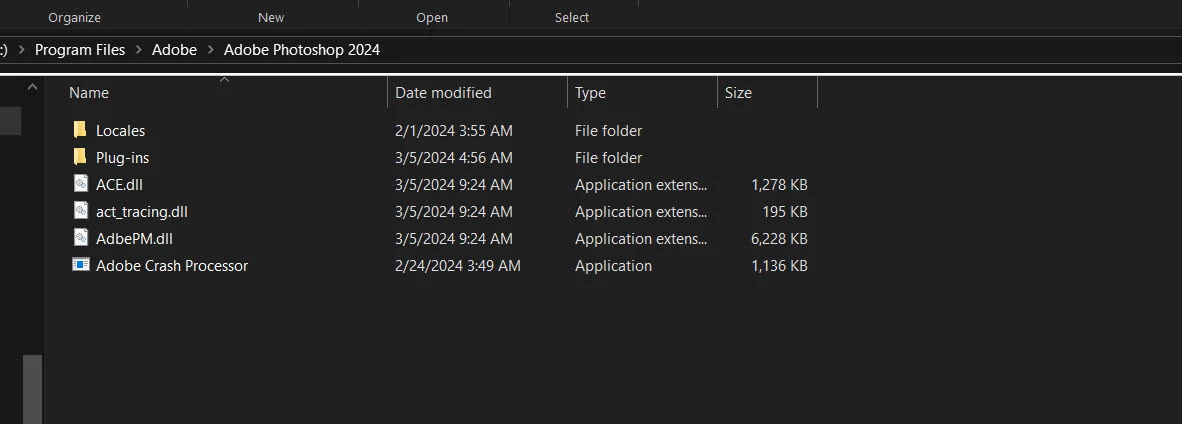Expand chevron before Program Files breadcrumb
This screenshot has height=424, width=1182.
[x=22, y=51]
